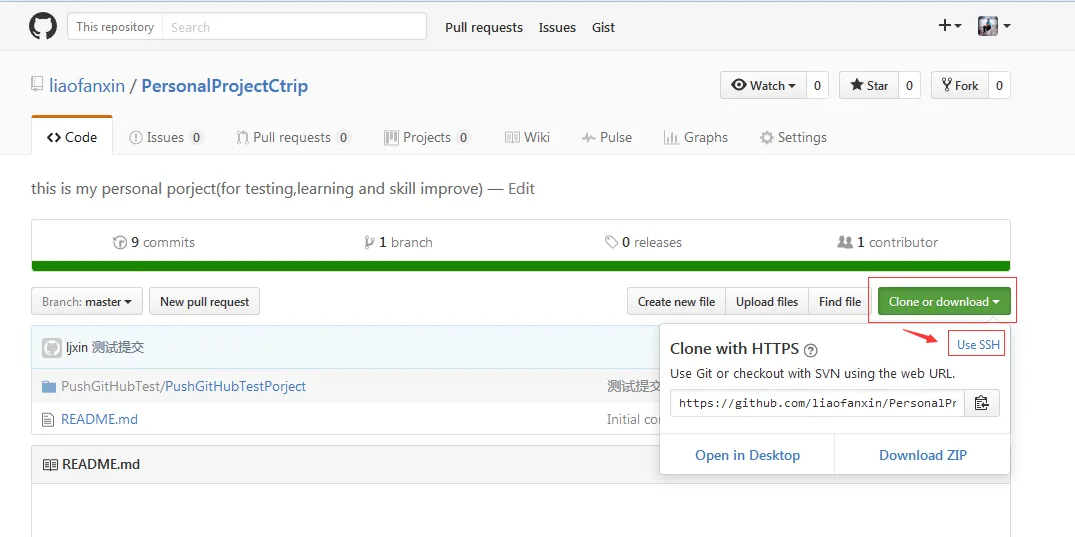1075x537 pixels.
Task: Switch to the repository Pull requests tab
Action: click(x=293, y=137)
